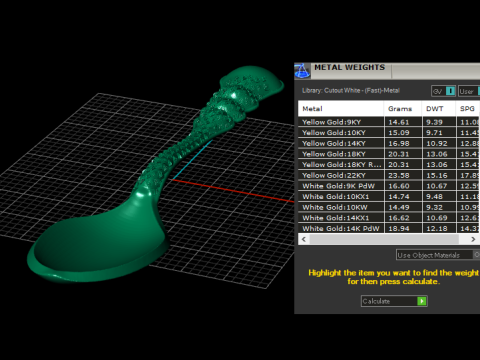Click the Metal Weights scale icon
Screen dimensions: 480x360
[302, 71]
